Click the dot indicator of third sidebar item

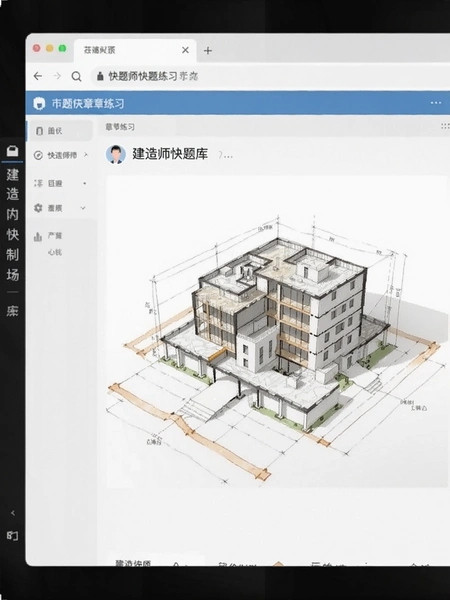click(x=85, y=183)
